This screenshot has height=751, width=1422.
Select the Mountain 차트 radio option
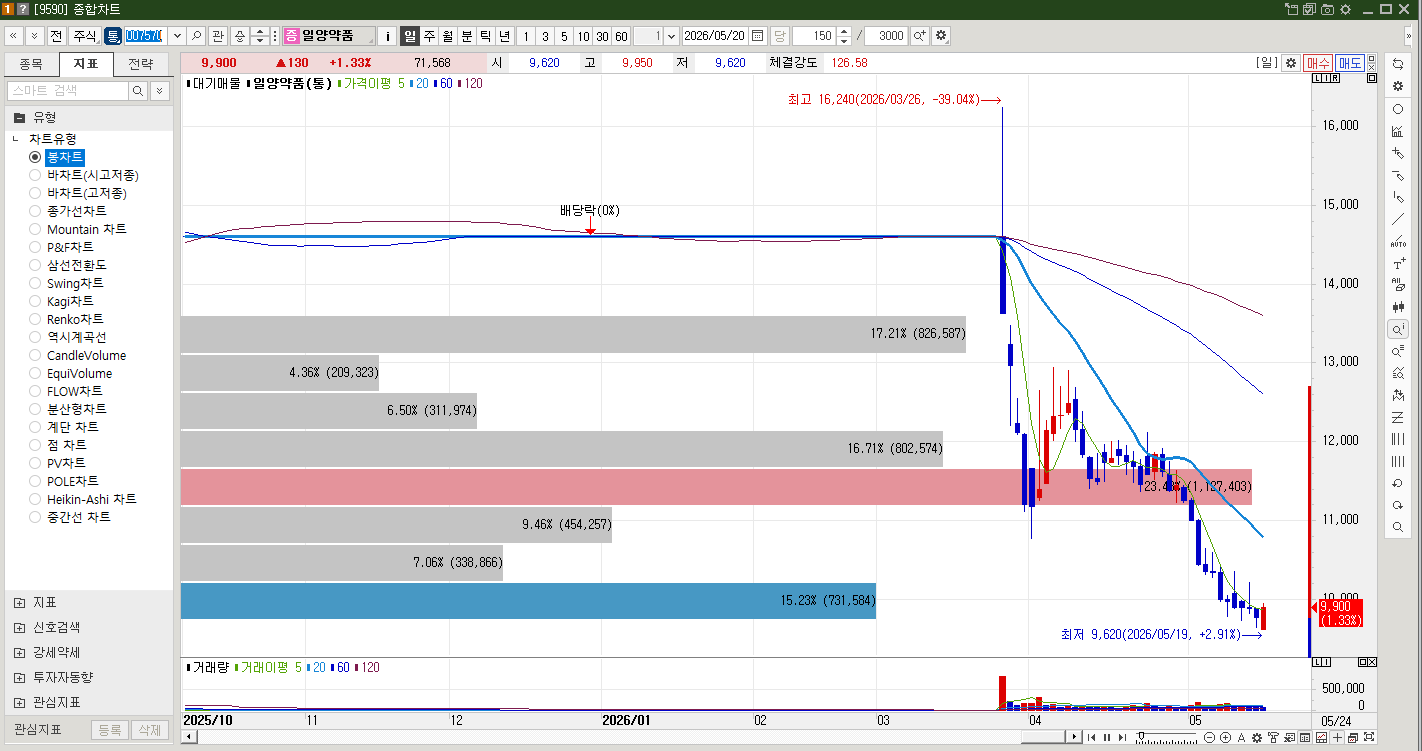pos(78,229)
